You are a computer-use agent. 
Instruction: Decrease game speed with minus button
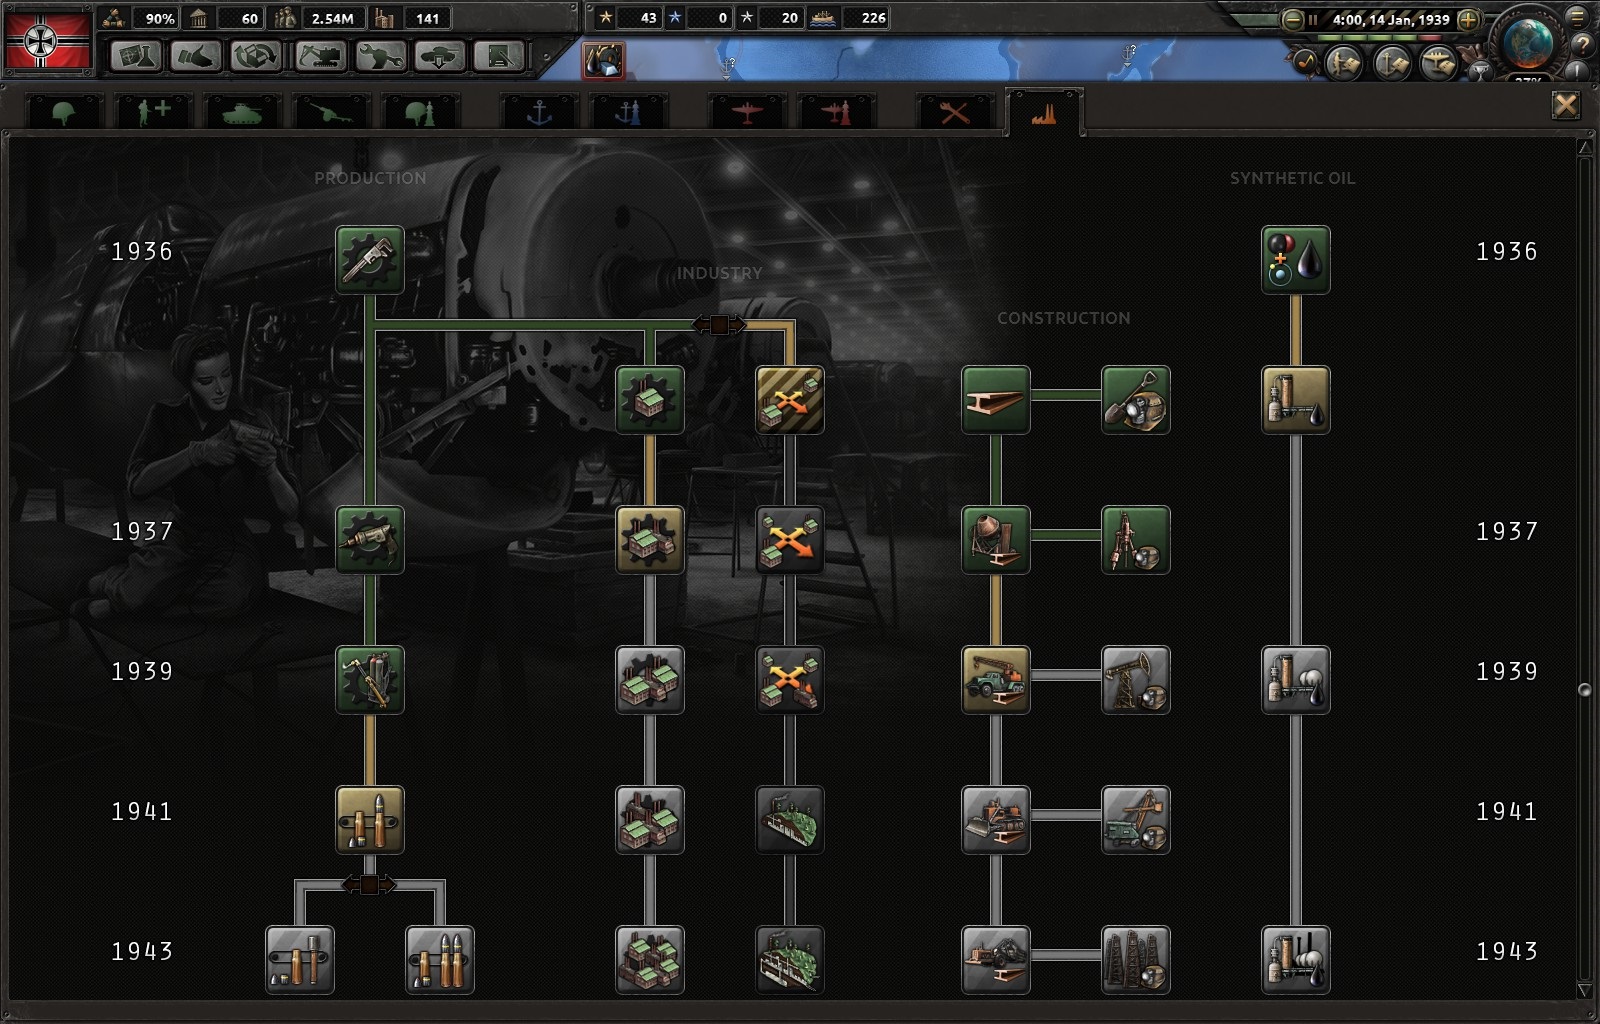1293,19
